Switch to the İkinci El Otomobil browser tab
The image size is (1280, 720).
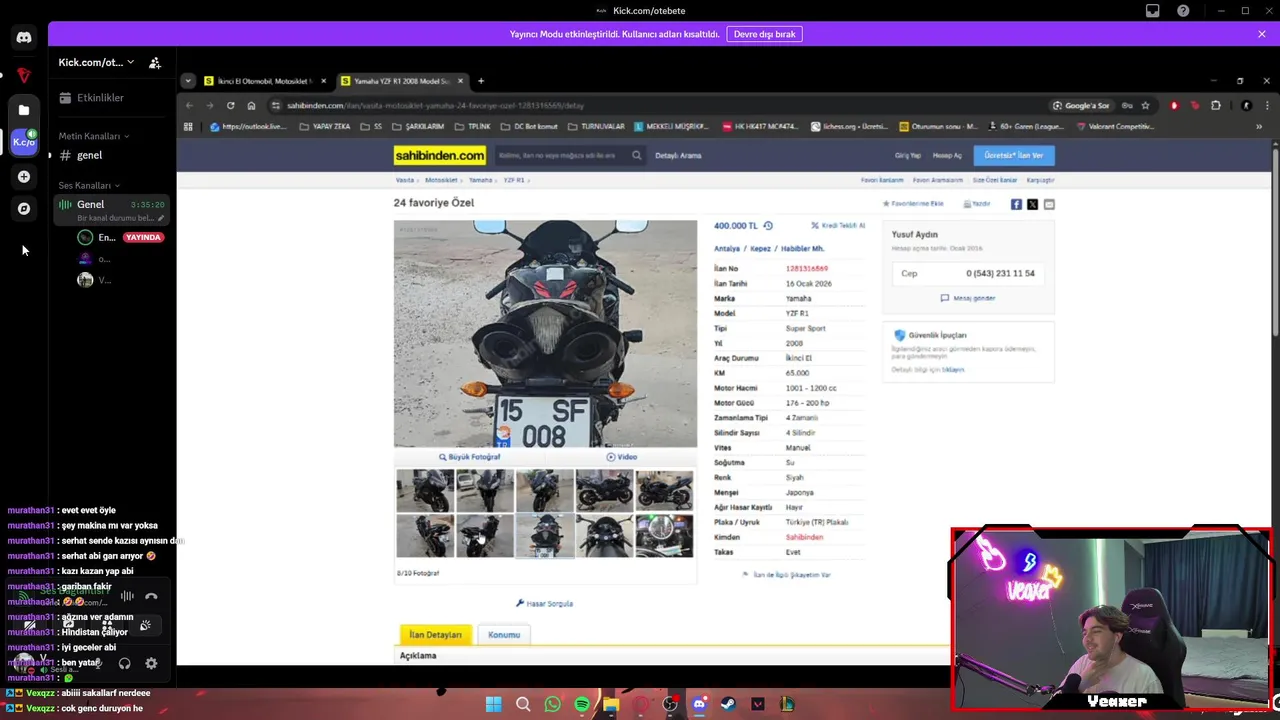265,81
